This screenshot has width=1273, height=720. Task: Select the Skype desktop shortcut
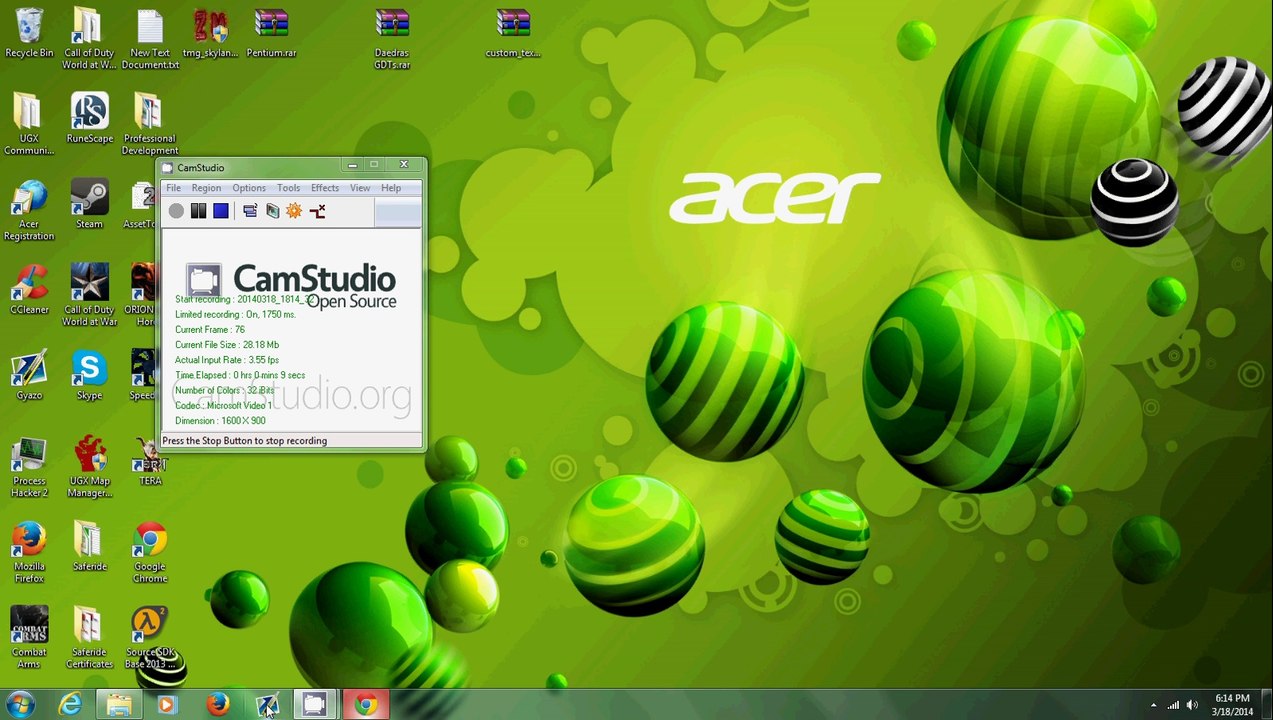click(x=89, y=376)
